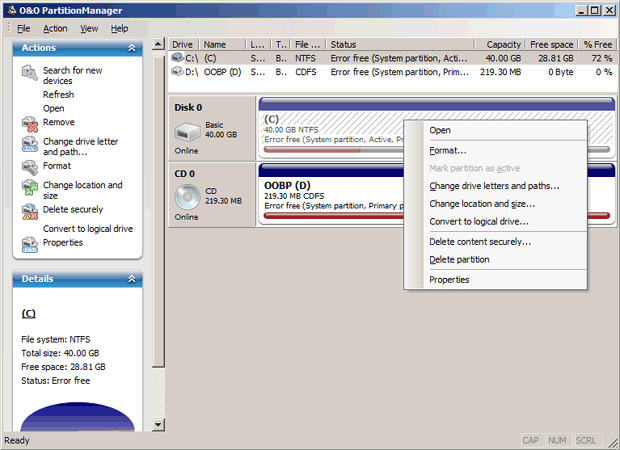Click Change drive letter and path... link

pos(80,147)
